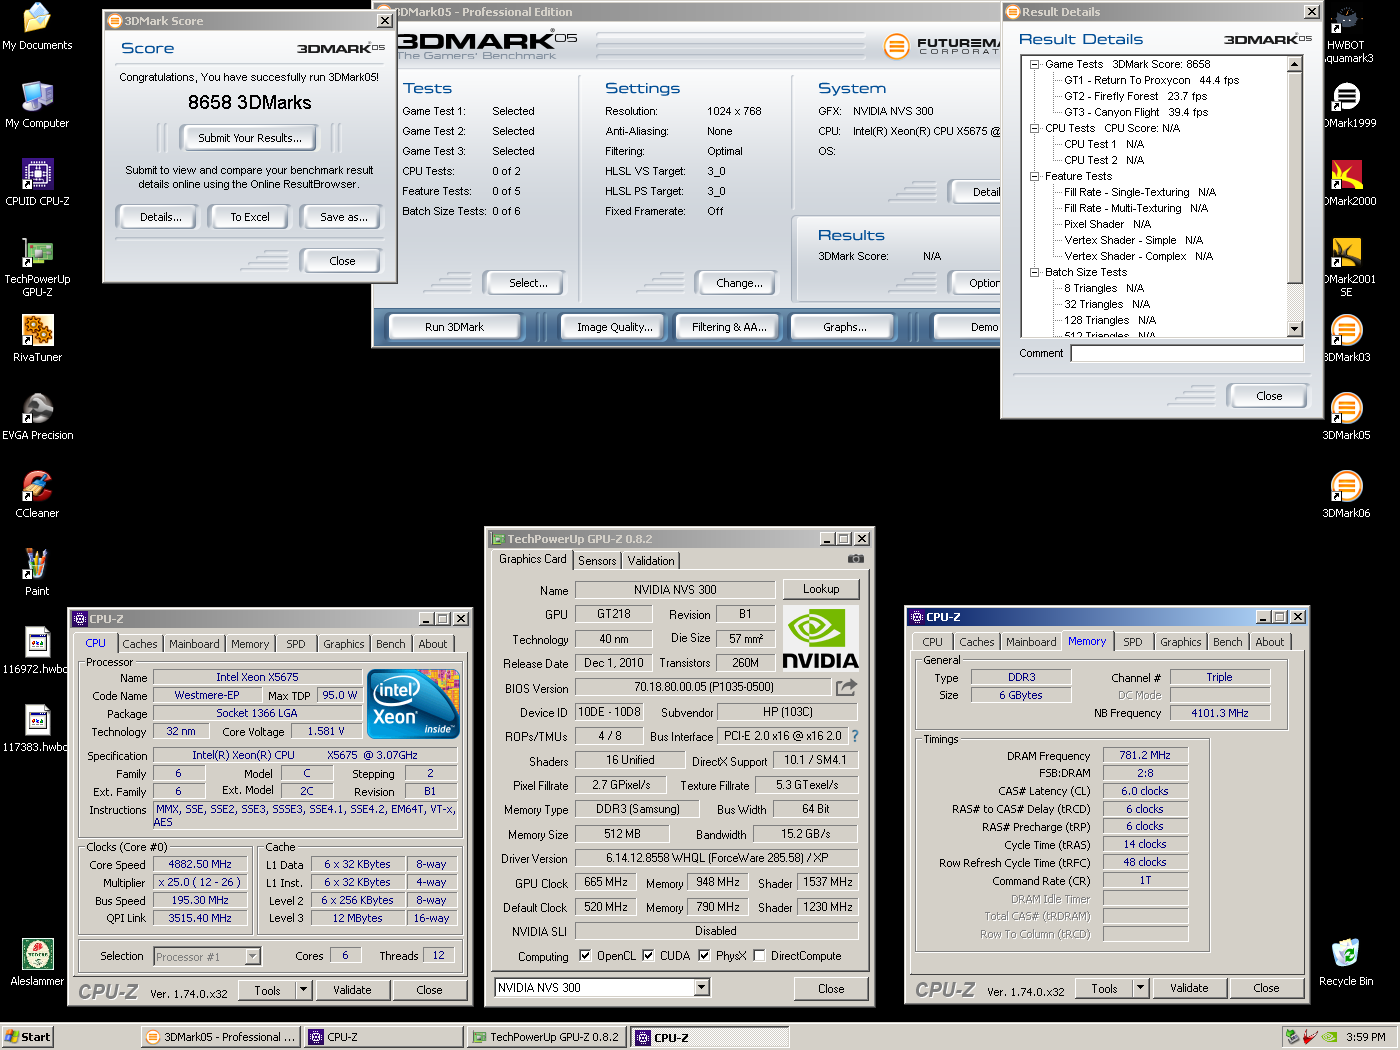The height and width of the screenshot is (1050, 1400).
Task: Open the 3DMark2001 SE desktop icon
Action: 1346,267
